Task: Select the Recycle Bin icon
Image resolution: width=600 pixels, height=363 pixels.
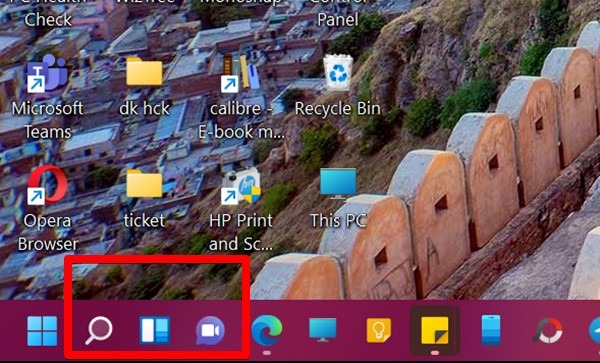Action: (x=338, y=73)
